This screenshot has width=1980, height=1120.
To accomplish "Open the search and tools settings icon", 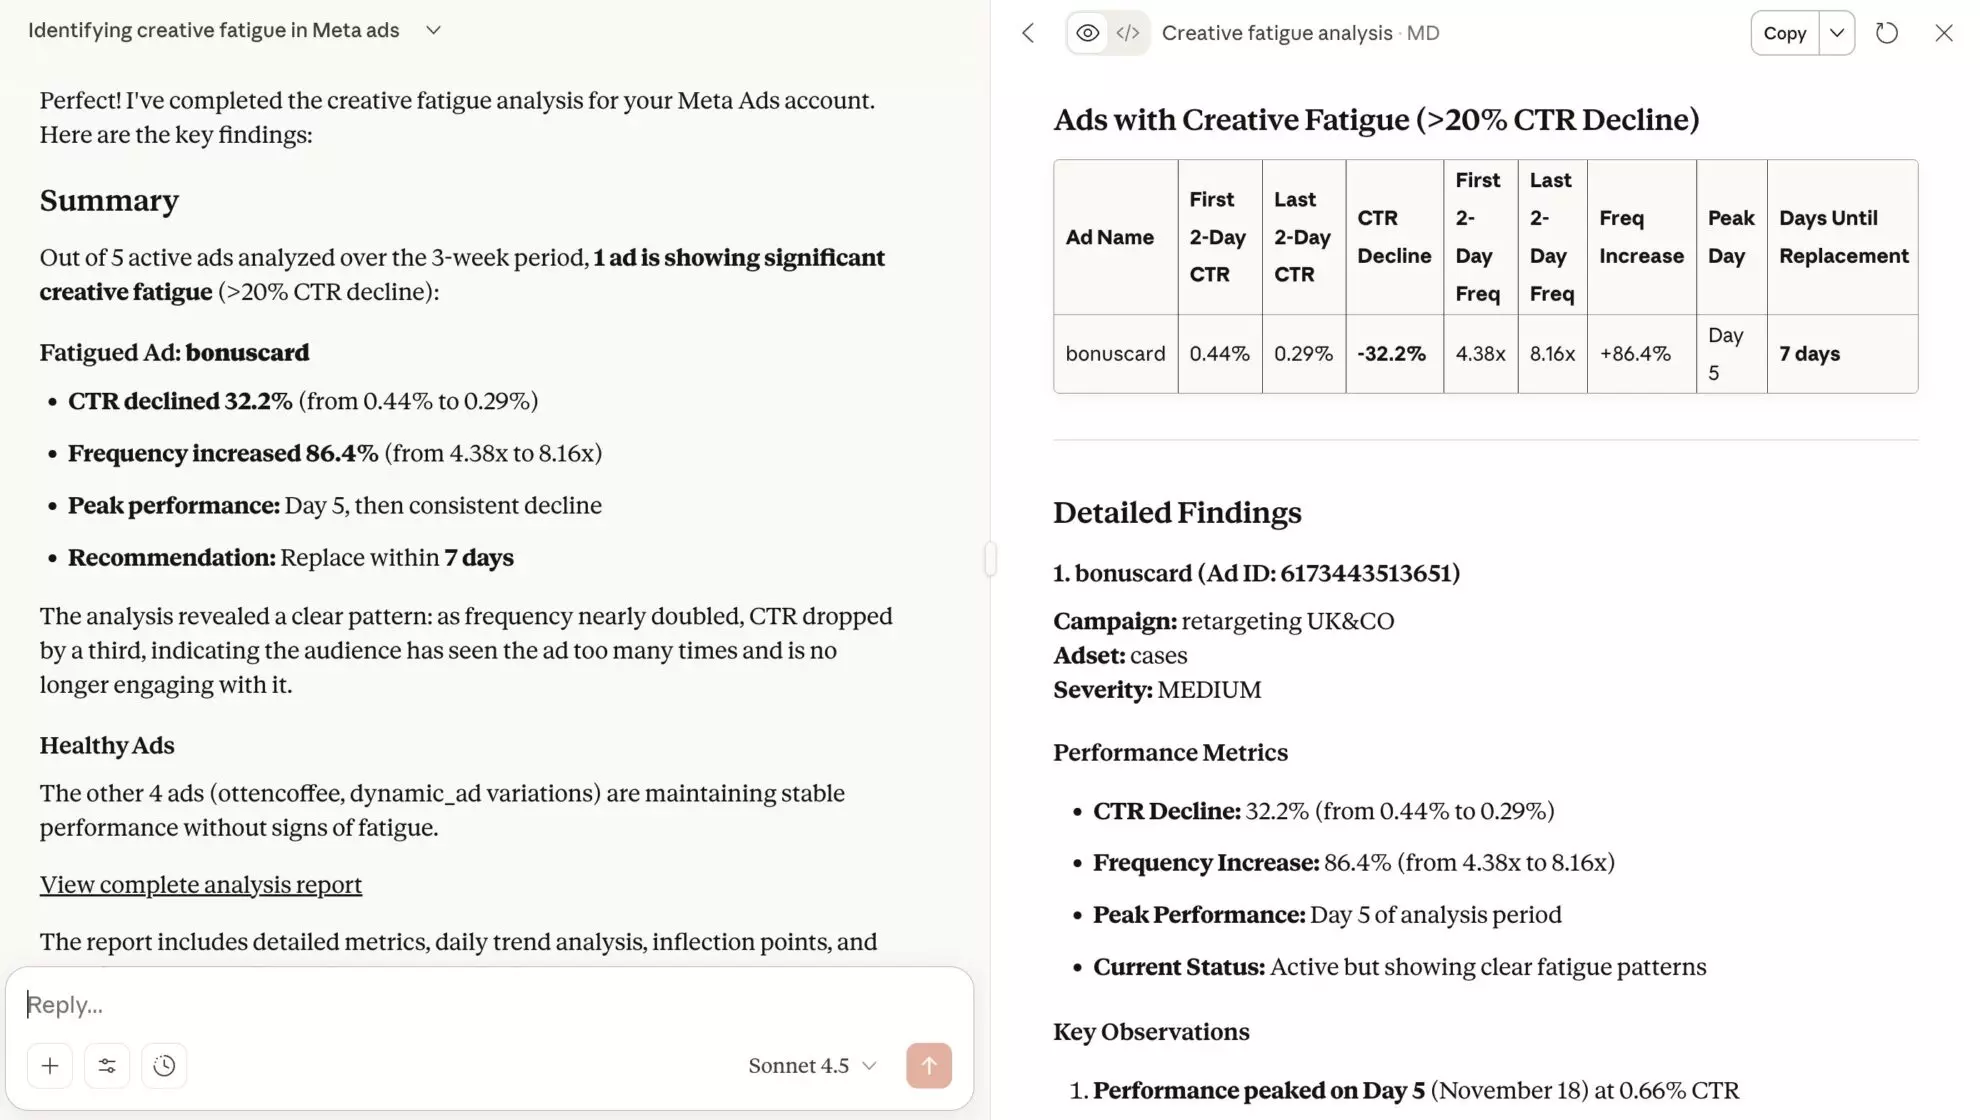I will (107, 1065).
